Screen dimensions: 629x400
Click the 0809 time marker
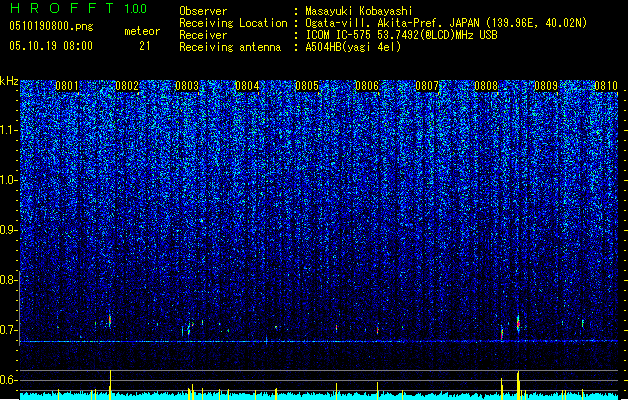(x=546, y=86)
